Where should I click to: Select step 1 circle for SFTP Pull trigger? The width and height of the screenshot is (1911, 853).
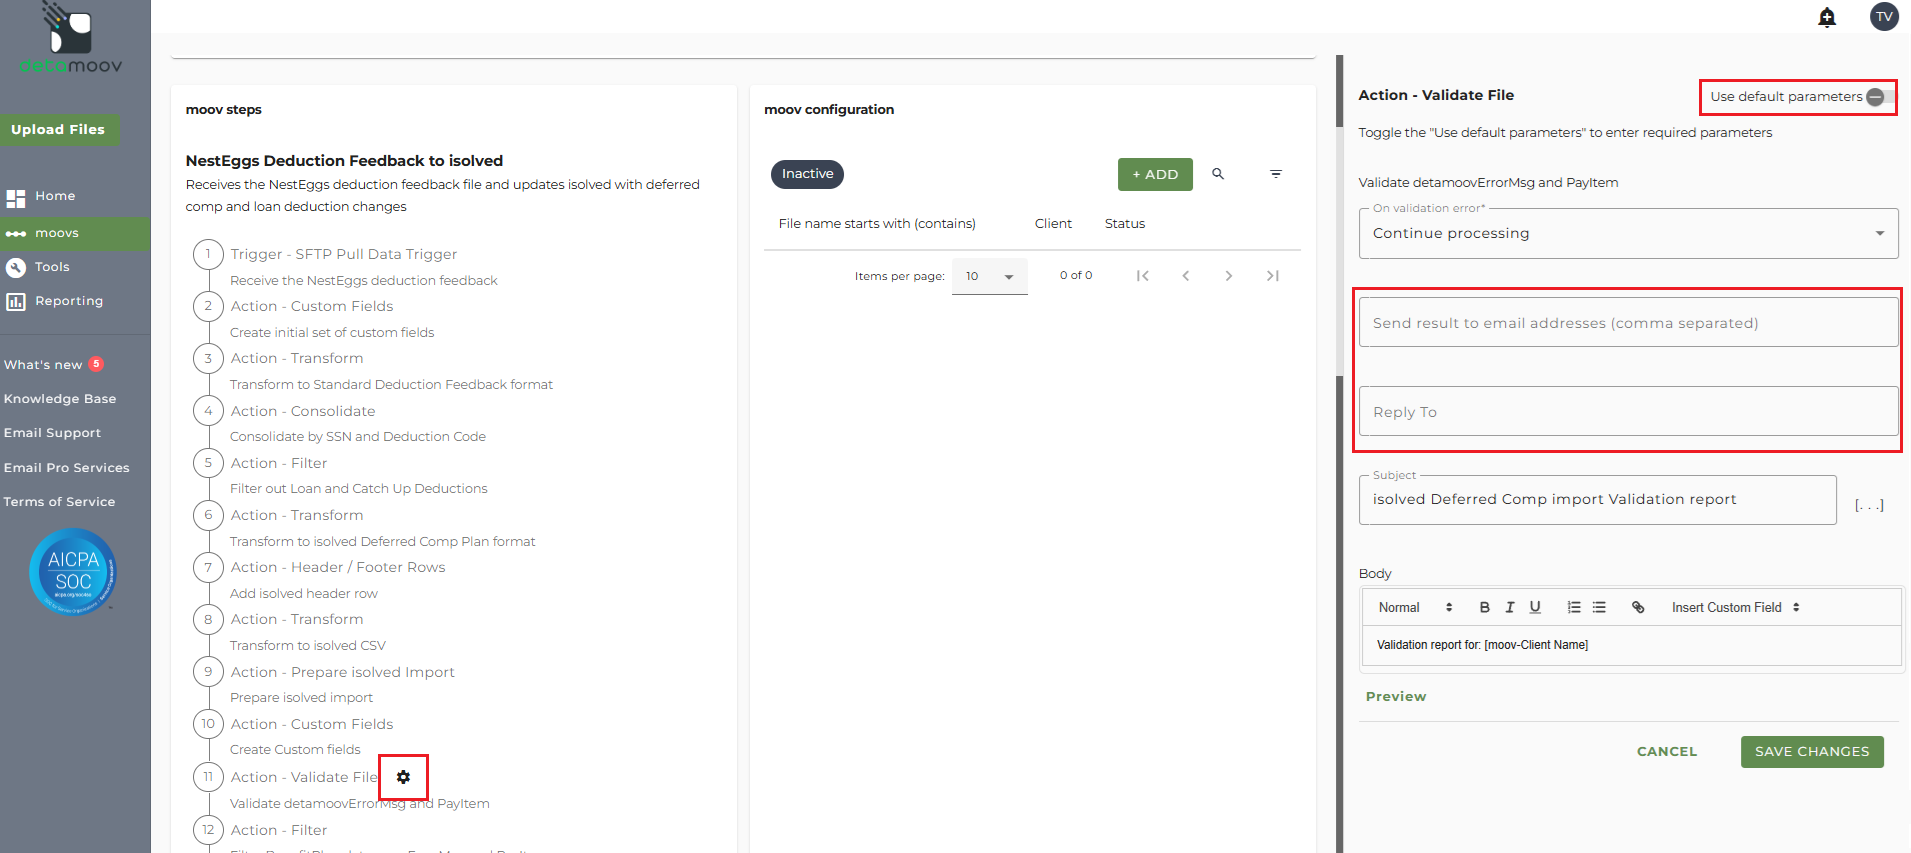point(208,254)
